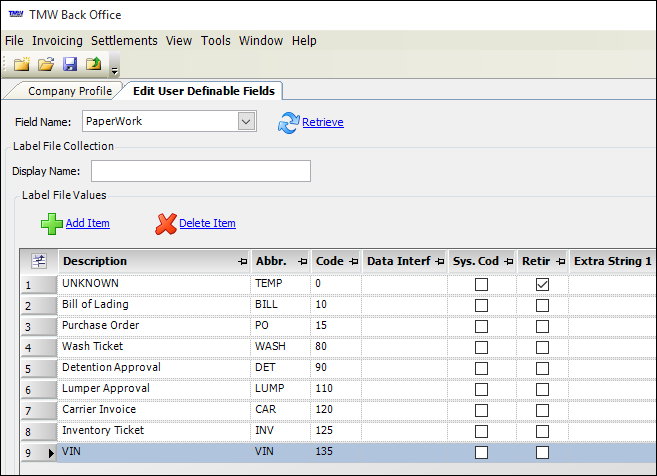Uncheck Retired checkbox for UNKNOWN row
The image size is (657, 476).
pos(542,284)
